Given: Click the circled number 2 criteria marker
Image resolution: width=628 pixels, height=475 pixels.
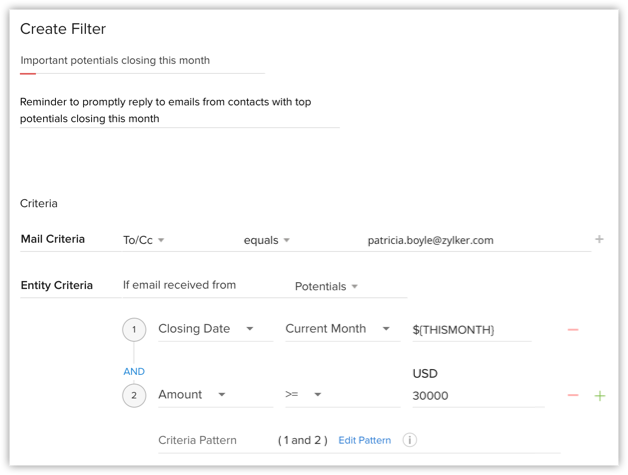Looking at the screenshot, I should point(134,395).
